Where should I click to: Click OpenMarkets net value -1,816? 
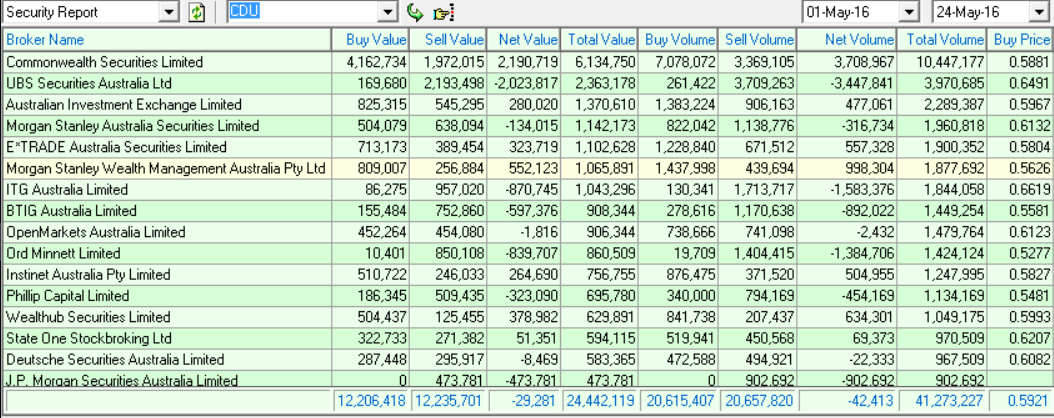pos(540,233)
